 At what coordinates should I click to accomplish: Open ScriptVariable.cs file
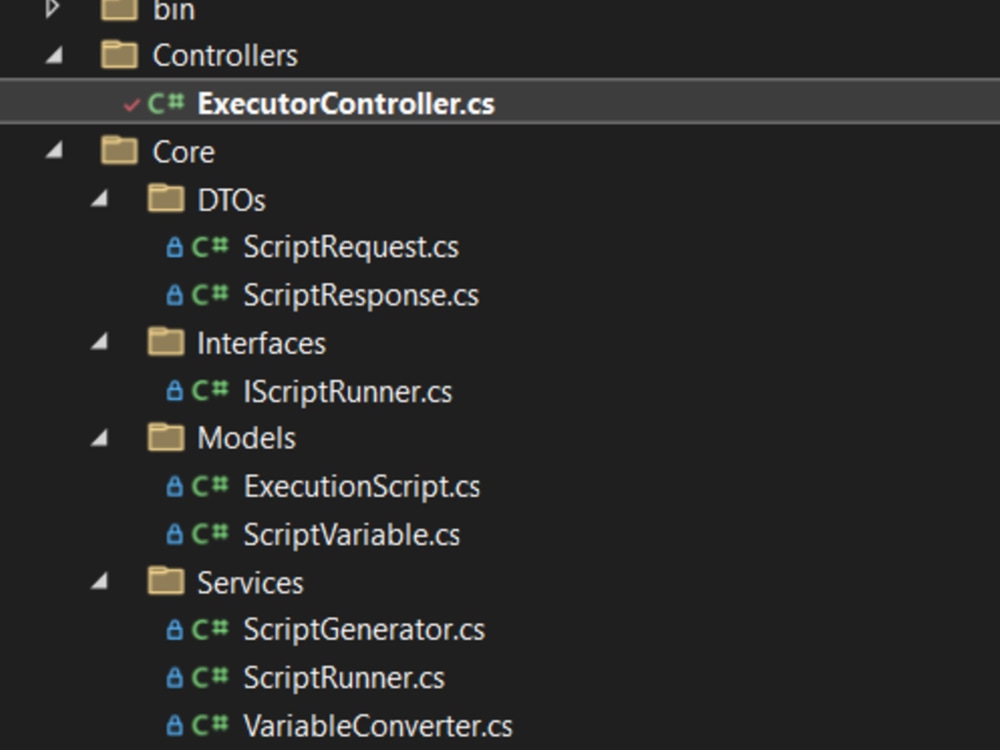[x=351, y=534]
